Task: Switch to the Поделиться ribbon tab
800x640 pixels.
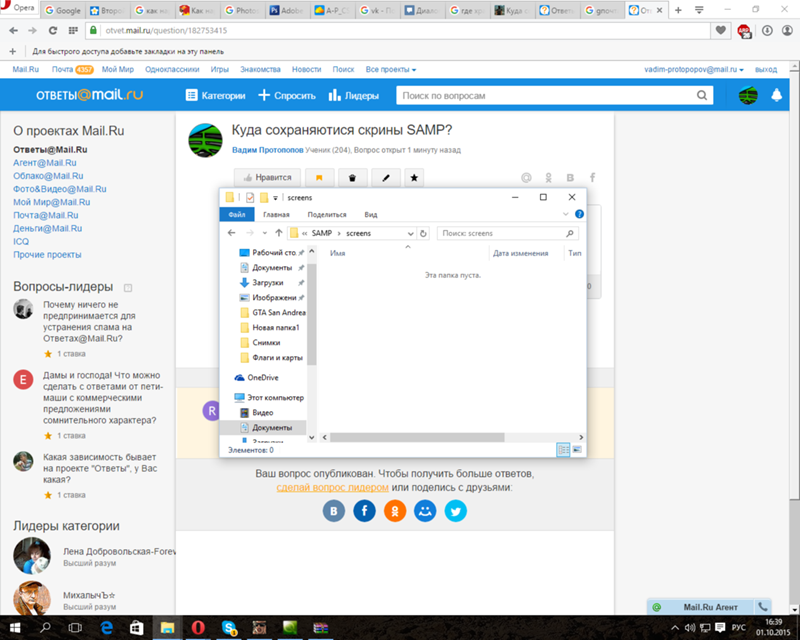Action: point(327,214)
